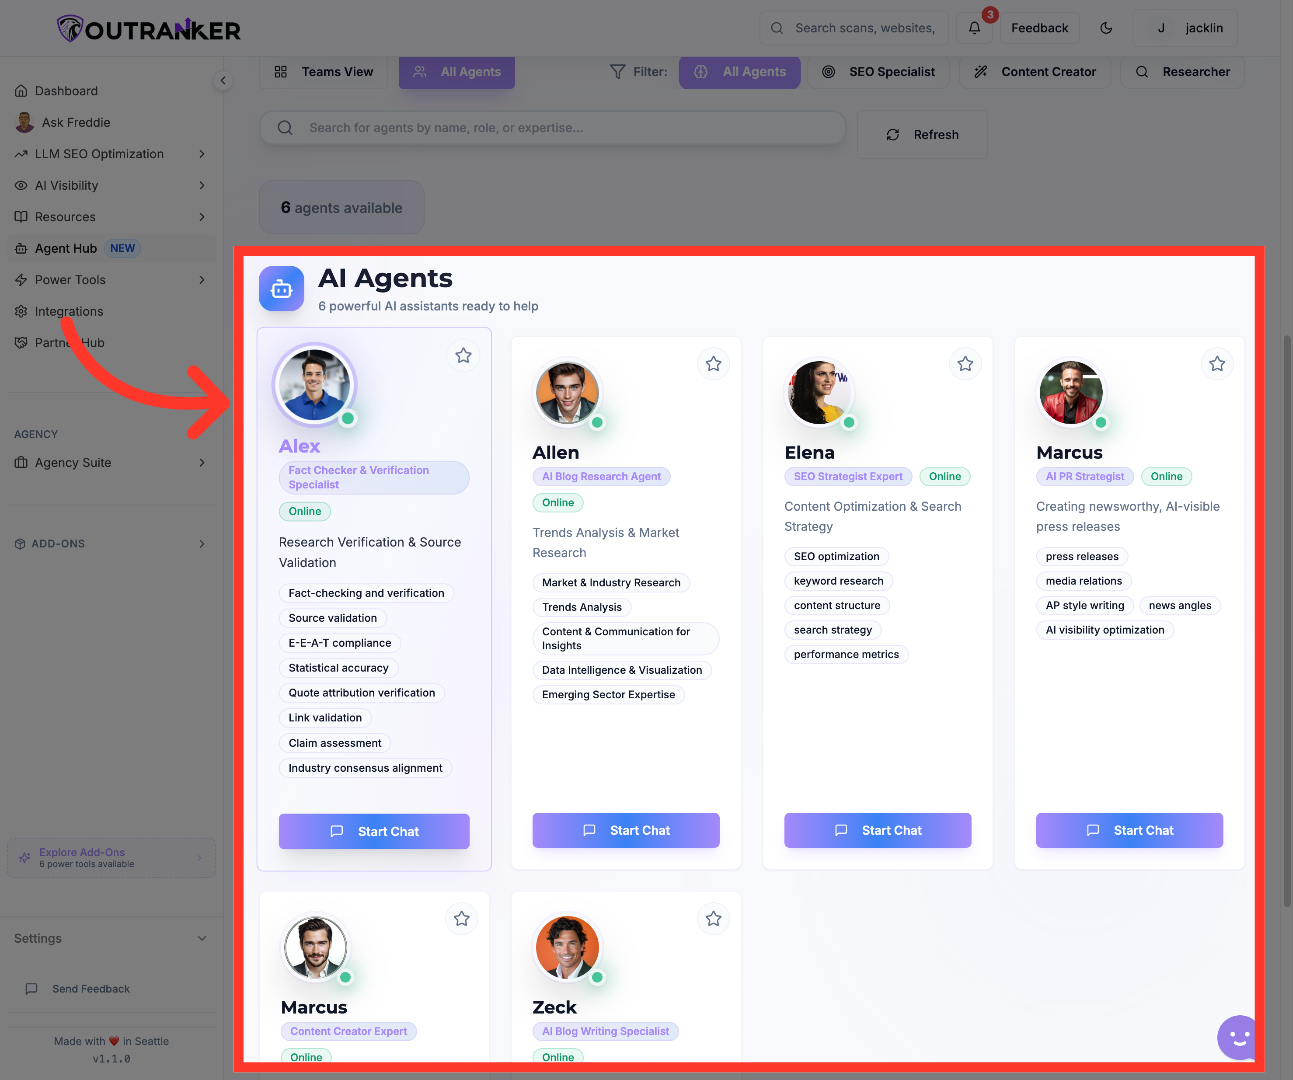Open the smiley chat widget
Viewport: 1293px width, 1080px height.
pyautogui.click(x=1239, y=1038)
